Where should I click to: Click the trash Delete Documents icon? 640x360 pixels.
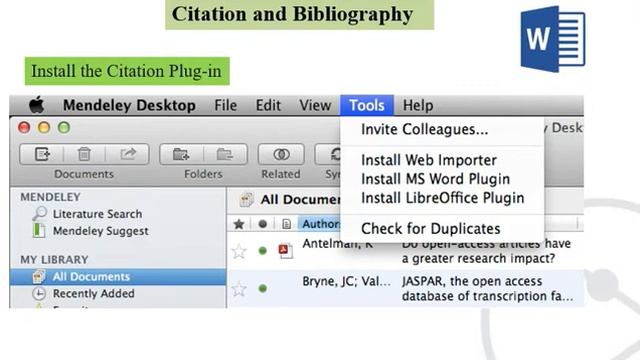(84, 154)
